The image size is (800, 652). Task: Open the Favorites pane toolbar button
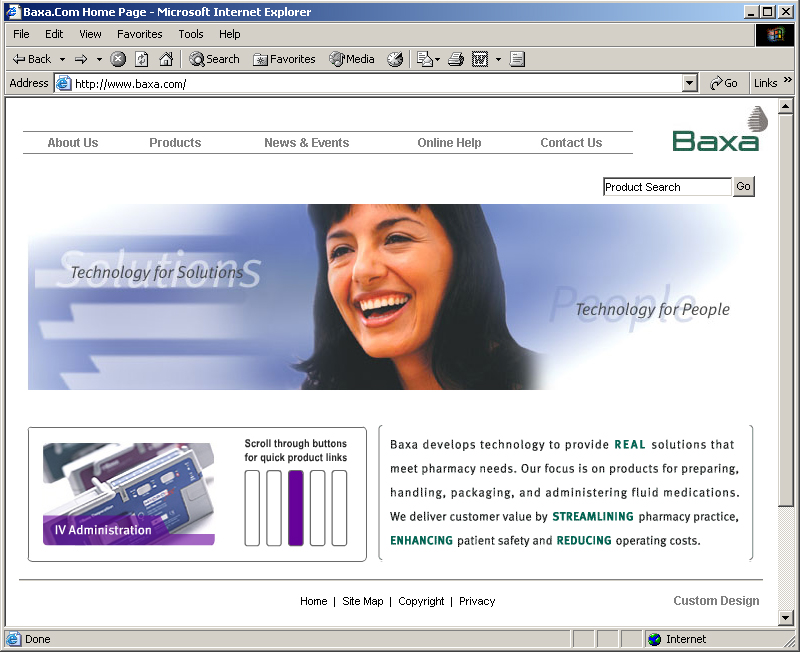pos(284,59)
